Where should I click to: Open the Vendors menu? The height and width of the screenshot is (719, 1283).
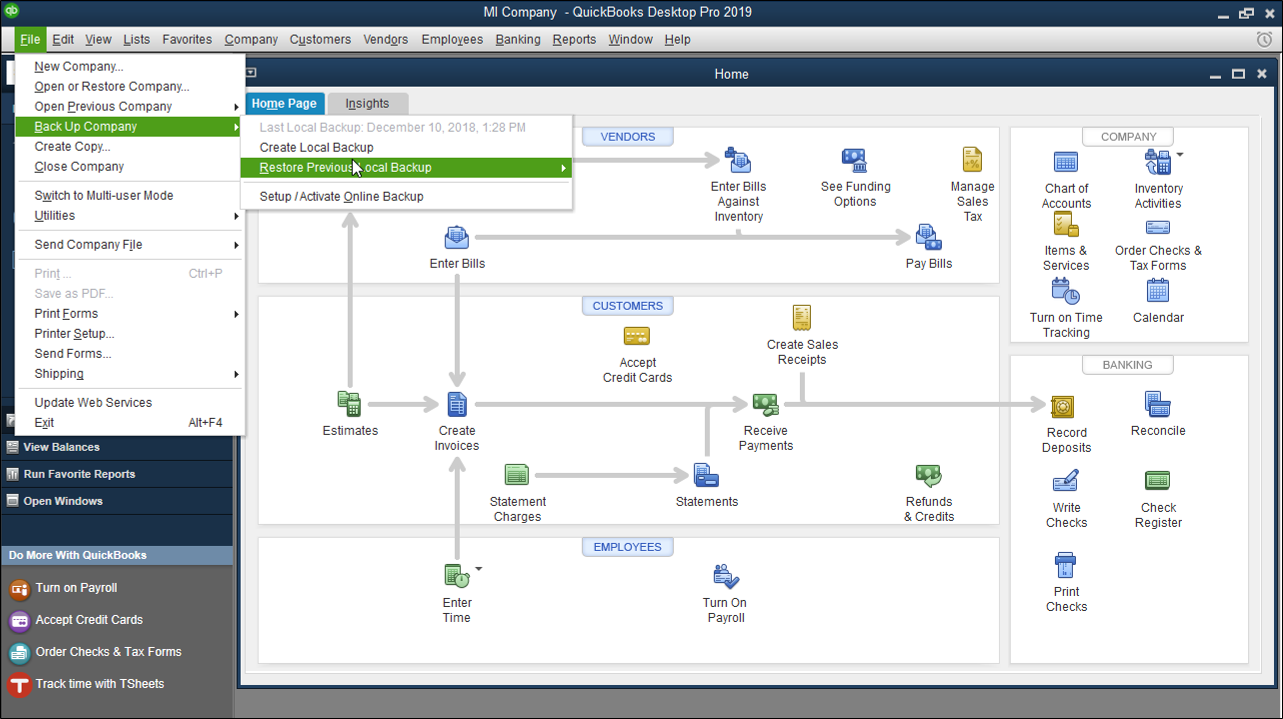point(386,39)
